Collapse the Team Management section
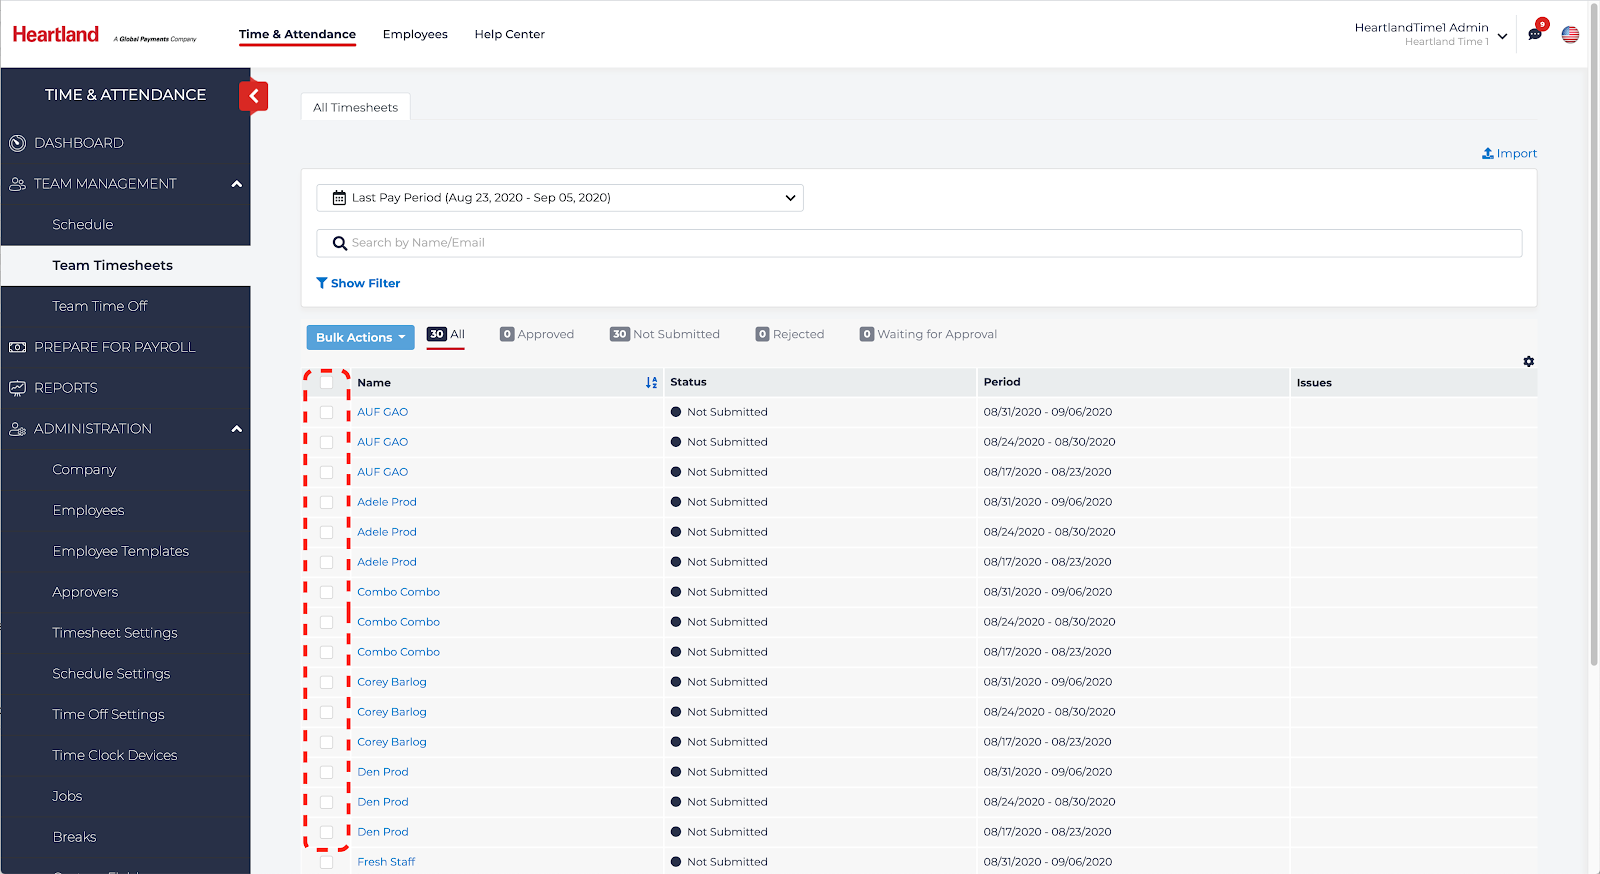The height and width of the screenshot is (874, 1600). tap(237, 184)
